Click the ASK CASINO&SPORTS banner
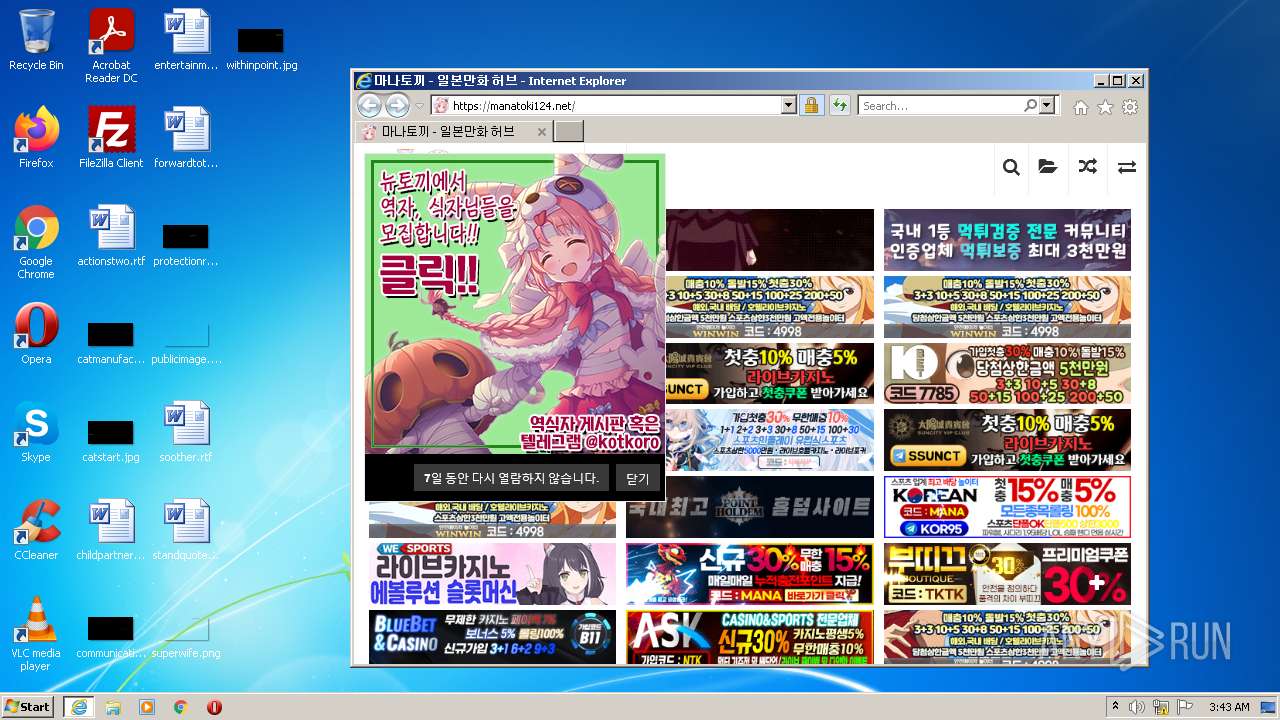The height and width of the screenshot is (720, 1280). [x=749, y=637]
